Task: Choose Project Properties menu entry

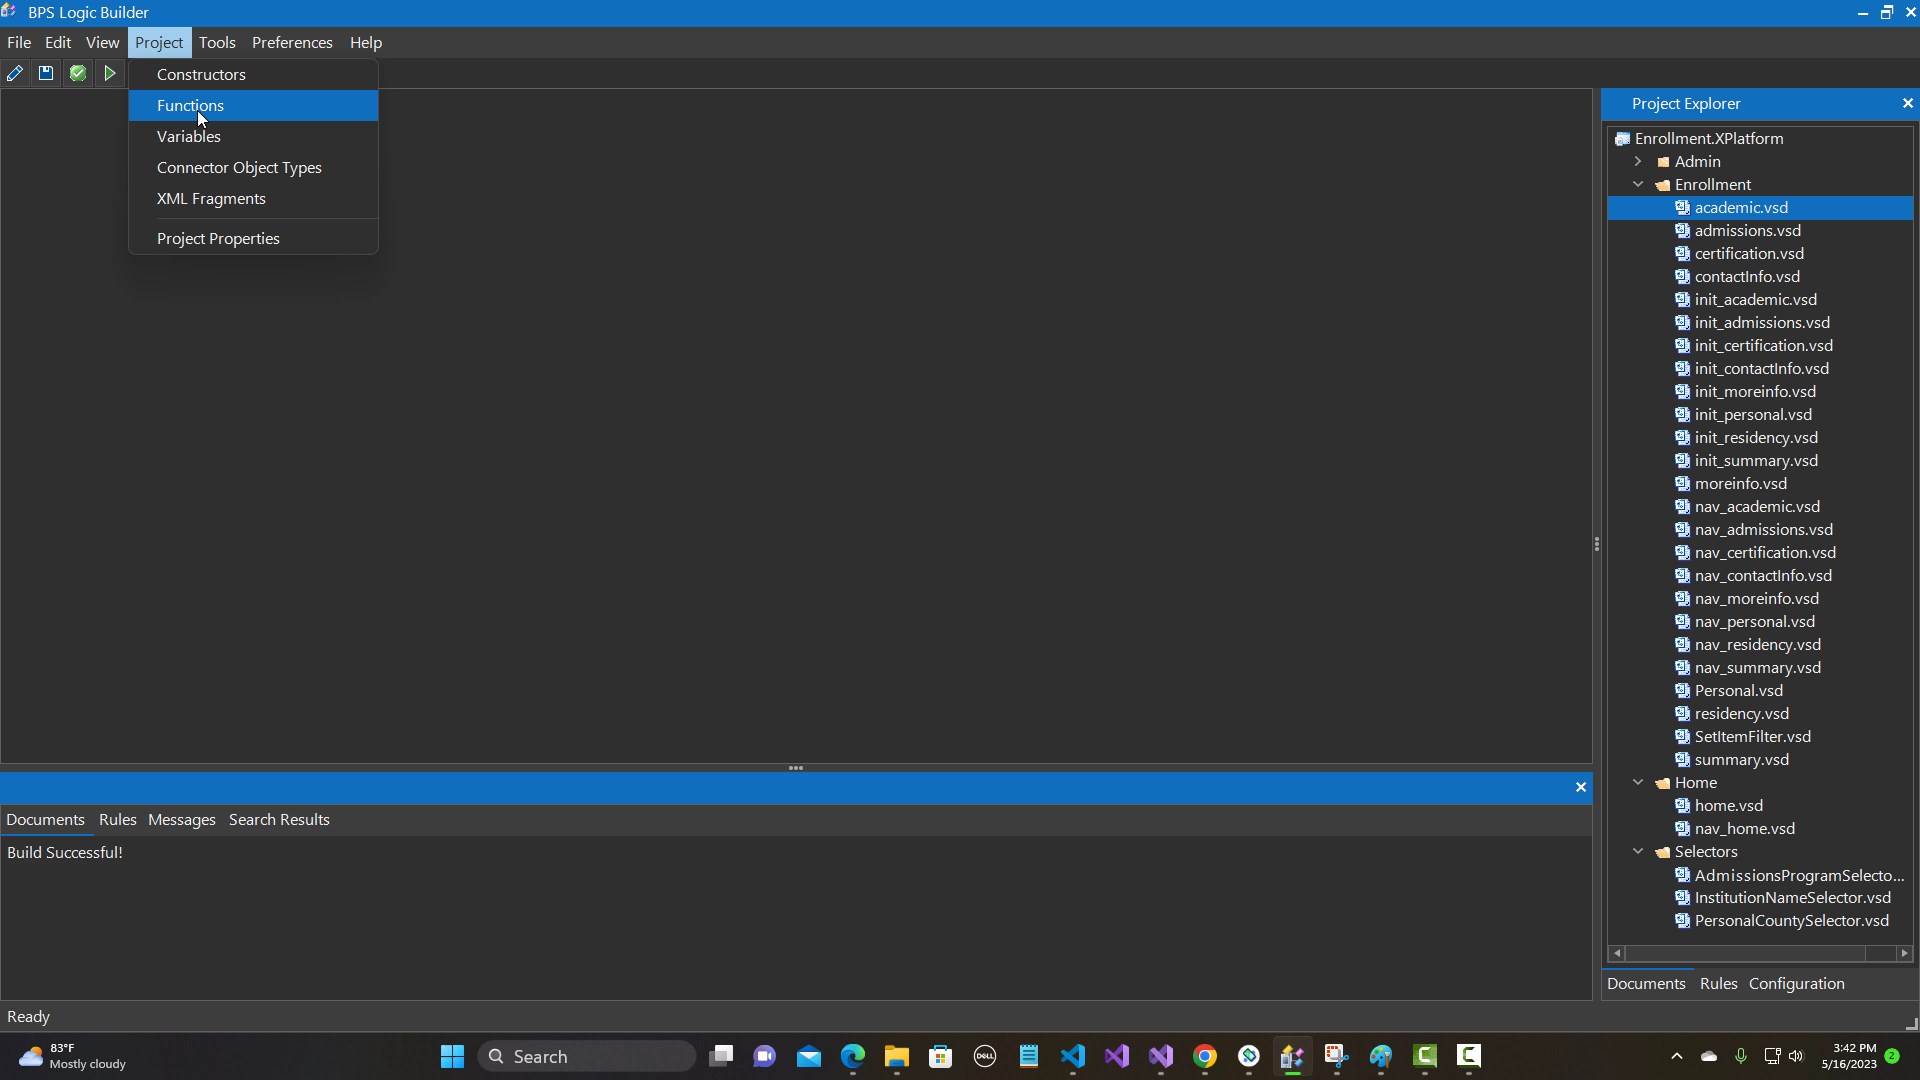Action: (218, 238)
